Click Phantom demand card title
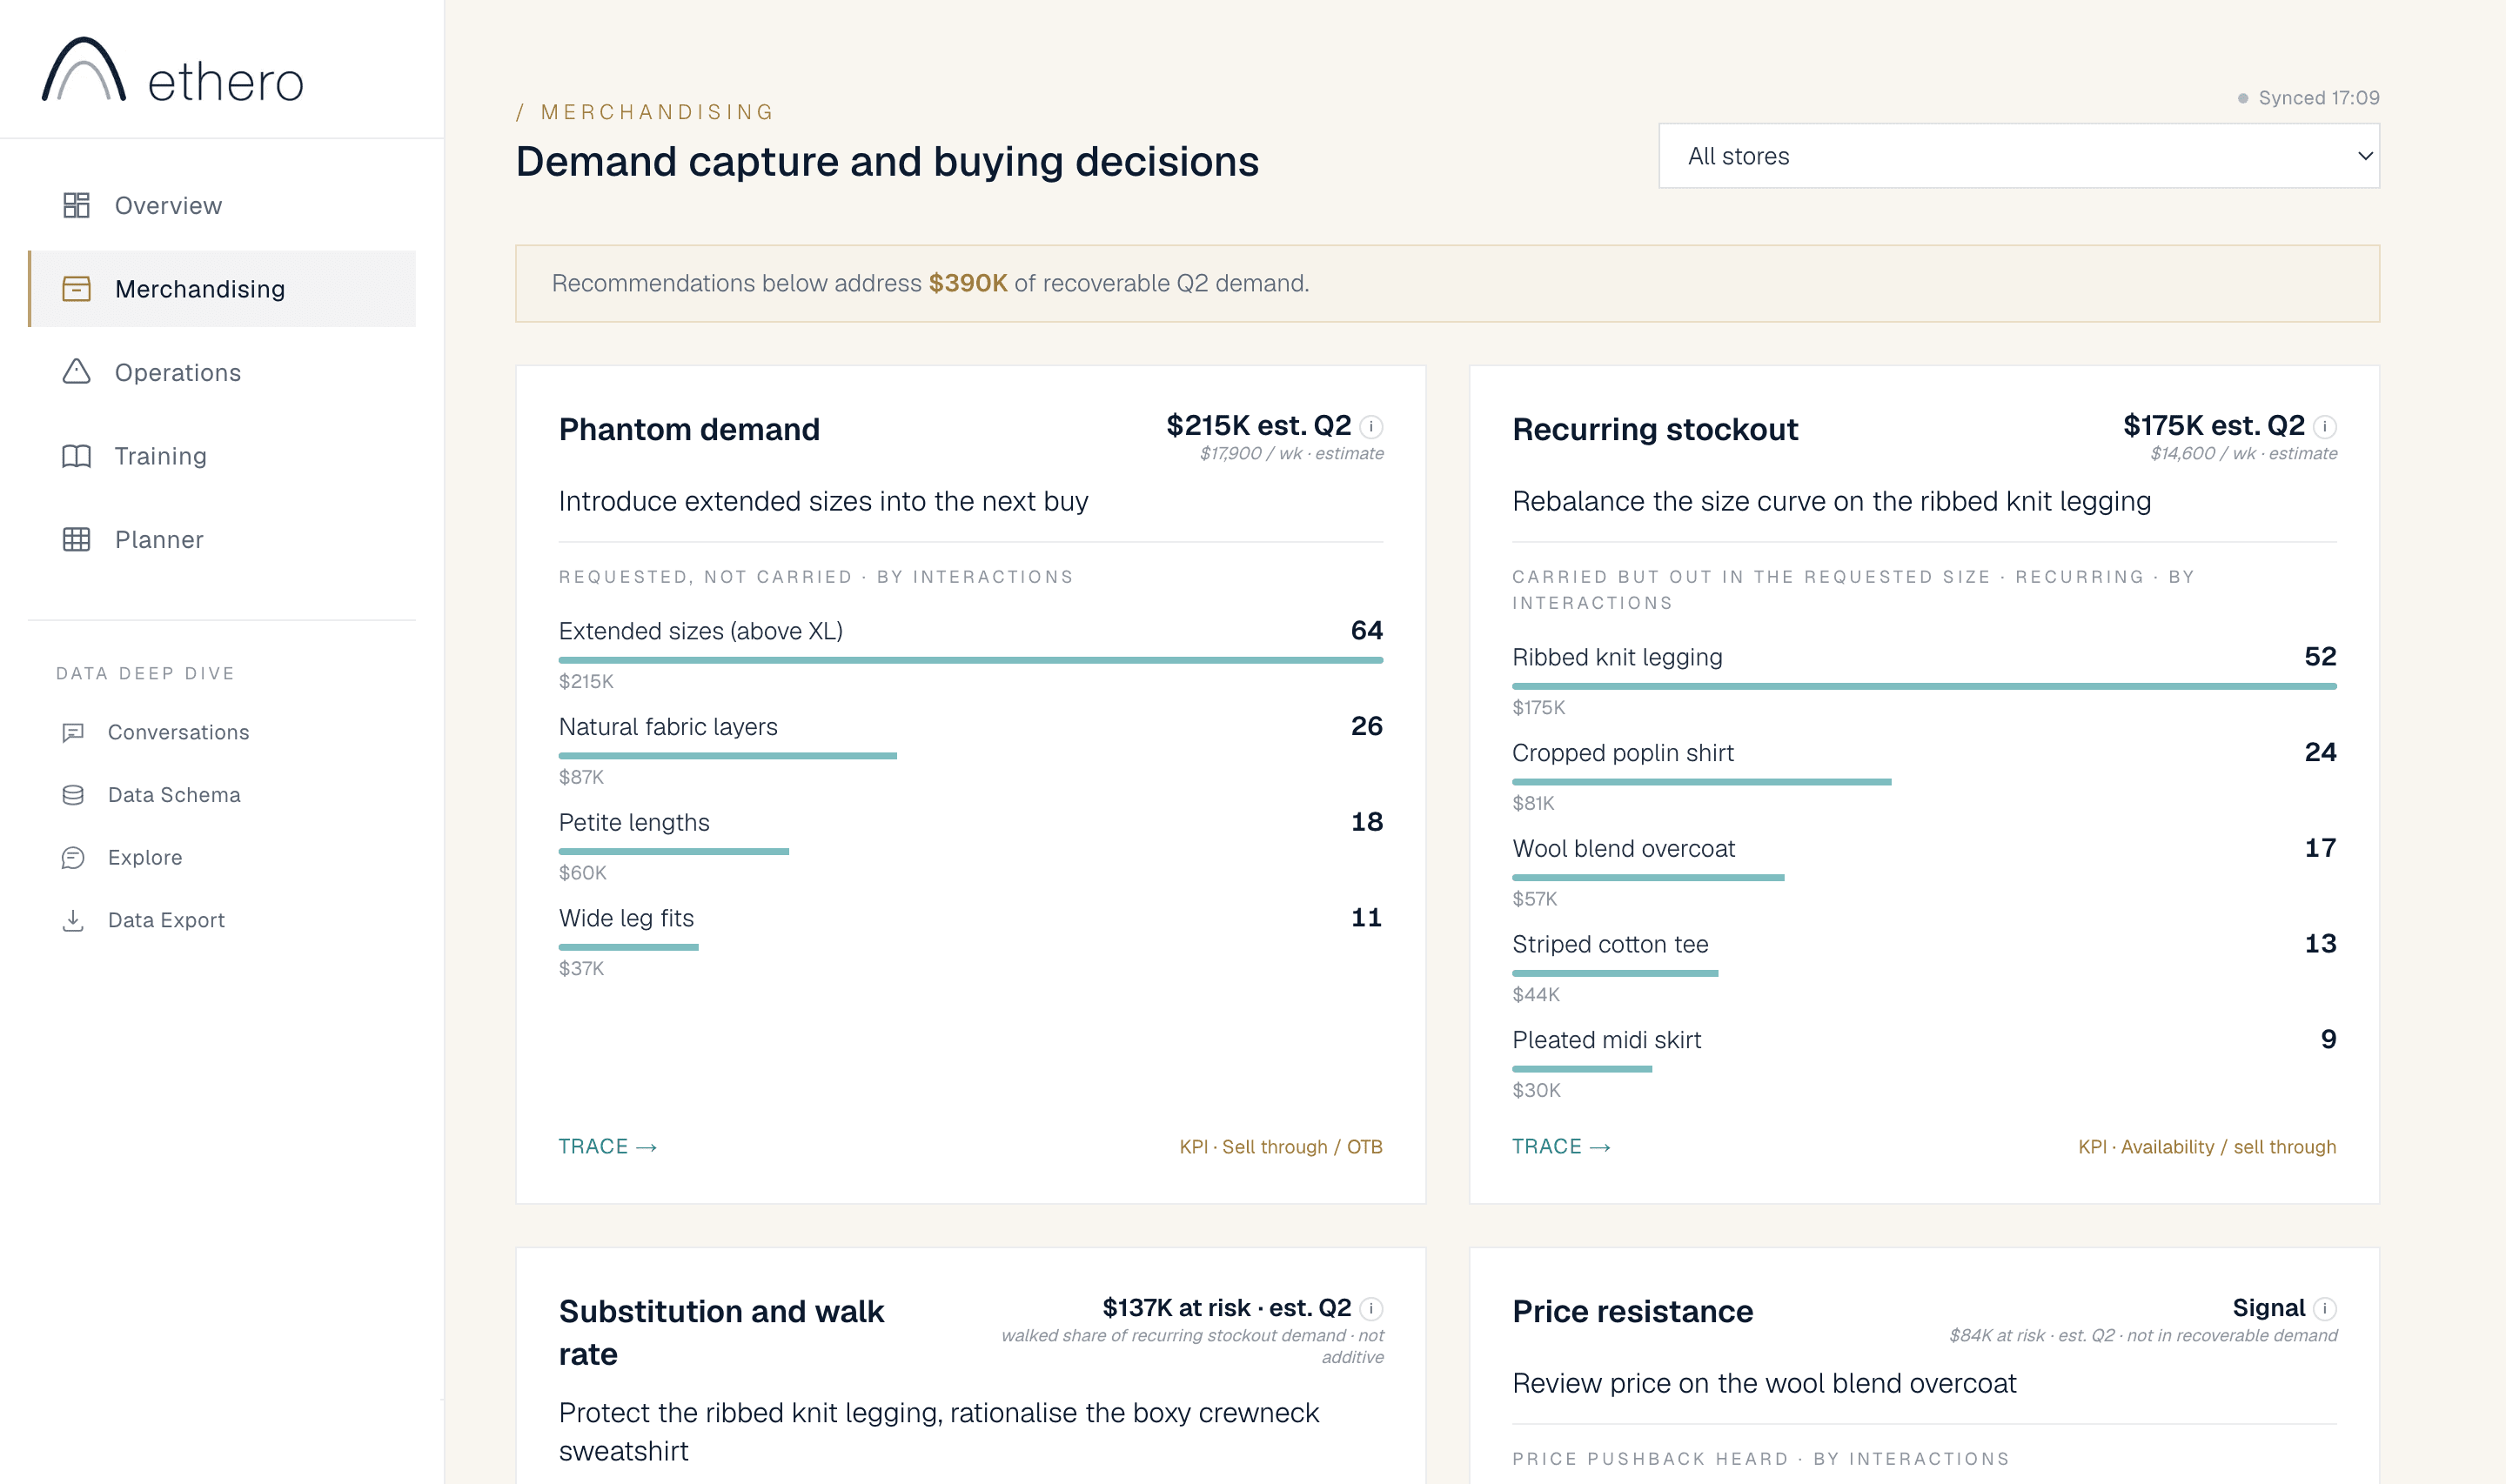Image resolution: width=2506 pixels, height=1484 pixels. pyautogui.click(x=689, y=429)
